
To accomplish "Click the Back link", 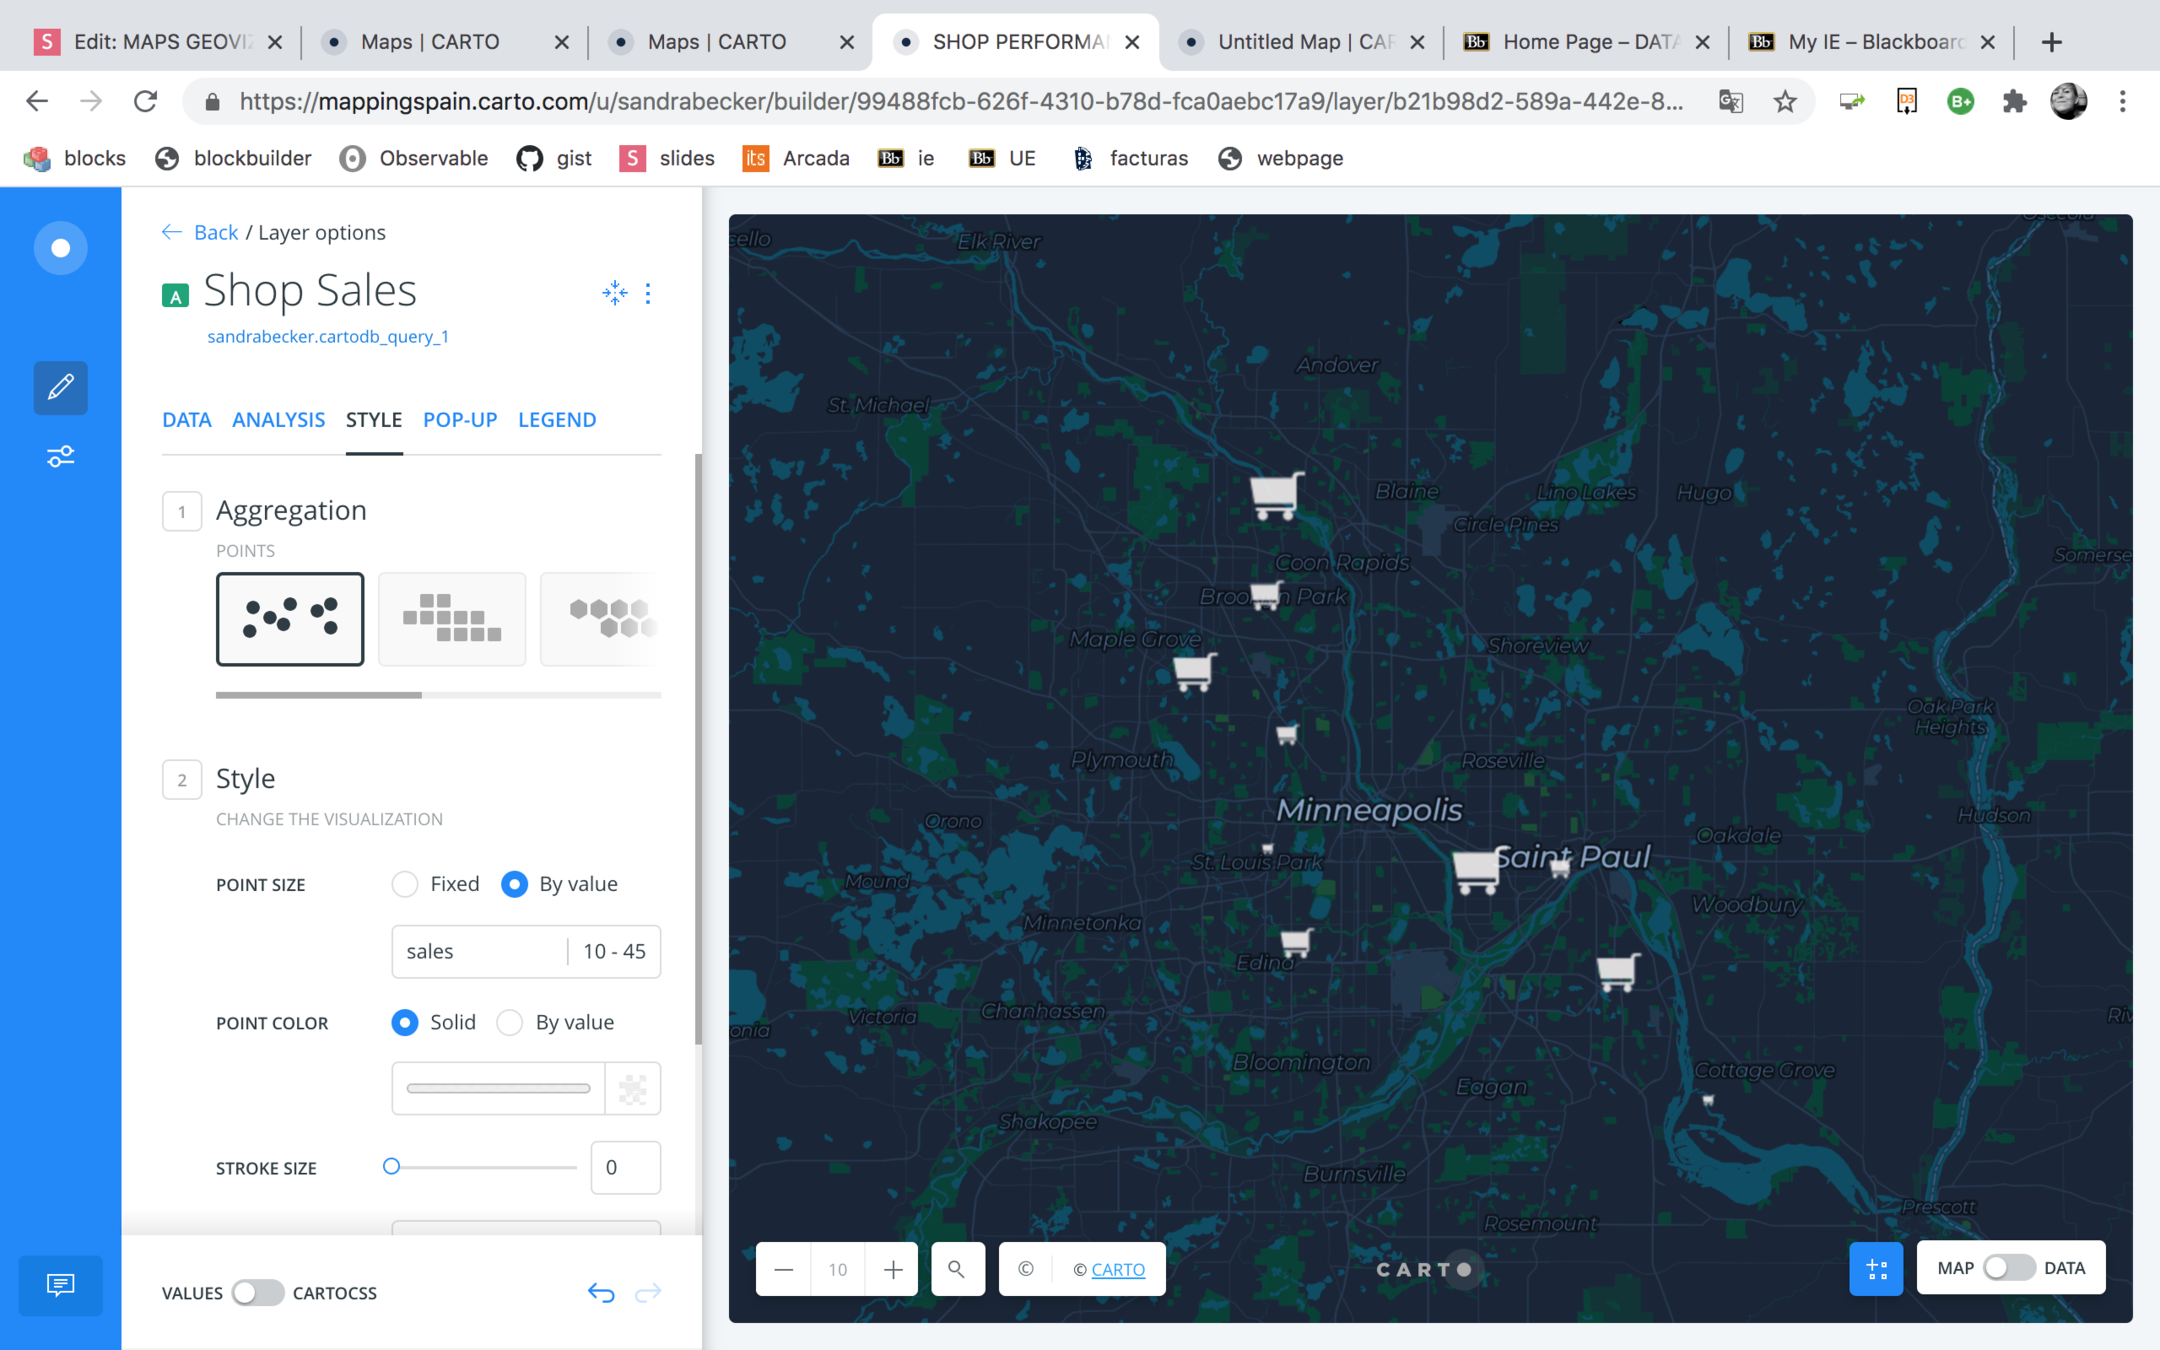I will coord(215,232).
